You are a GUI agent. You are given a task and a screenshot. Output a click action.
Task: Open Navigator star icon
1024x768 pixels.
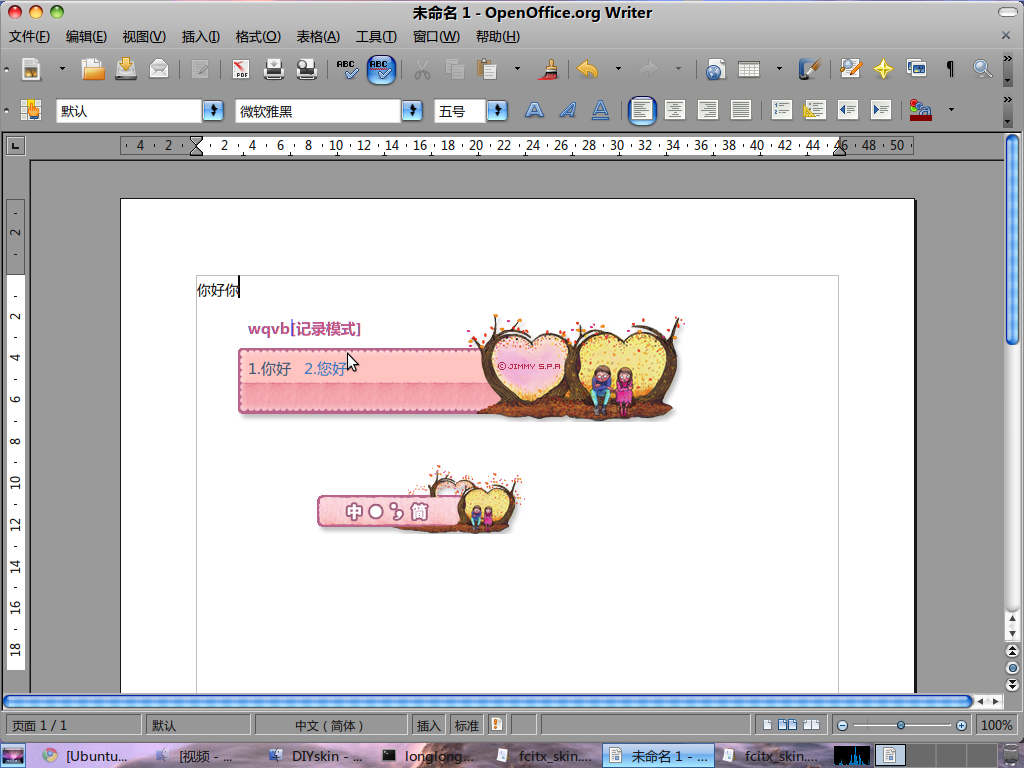tap(883, 69)
